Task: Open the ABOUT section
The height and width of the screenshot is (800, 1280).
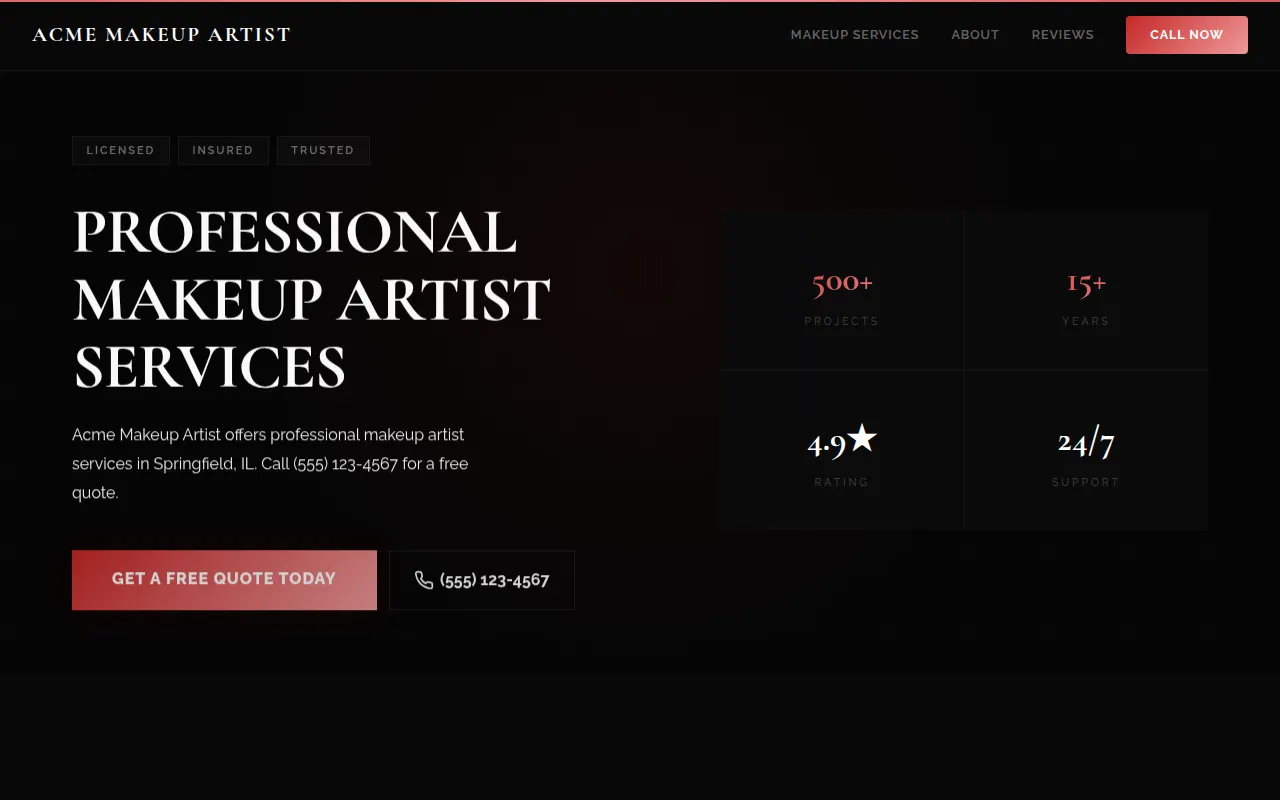Action: coord(975,35)
